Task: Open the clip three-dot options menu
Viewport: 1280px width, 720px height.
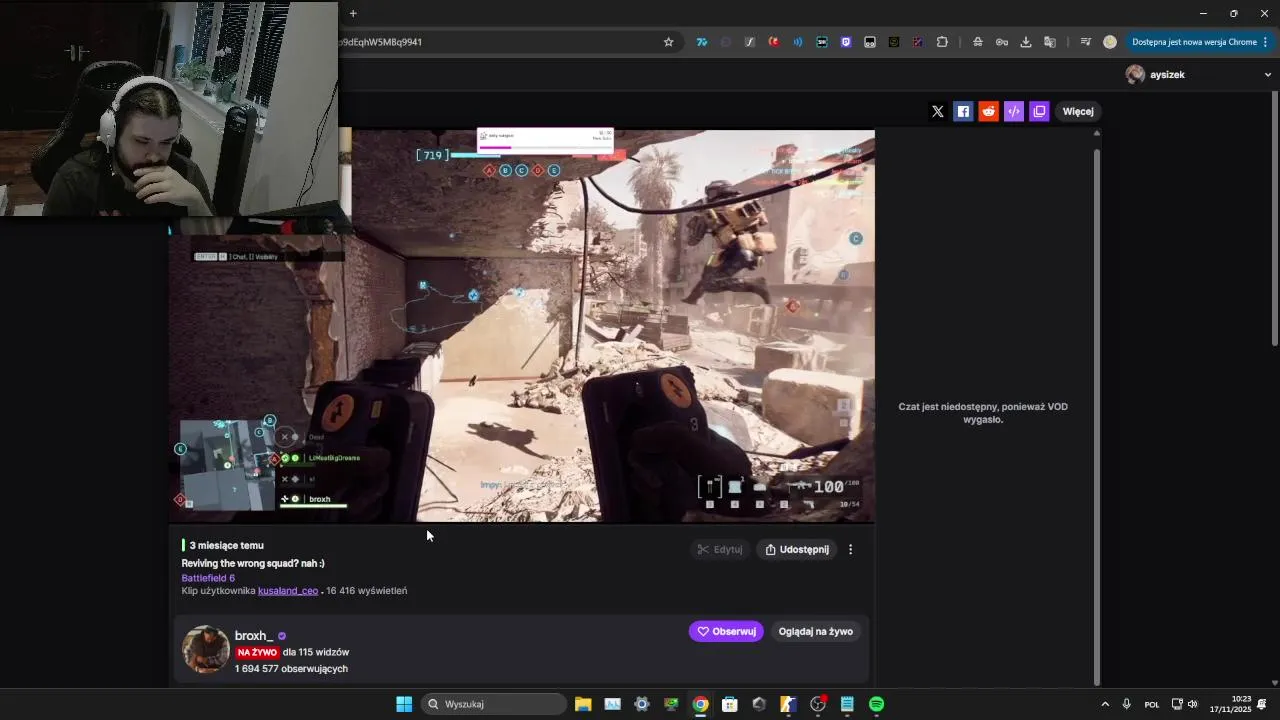Action: point(851,549)
